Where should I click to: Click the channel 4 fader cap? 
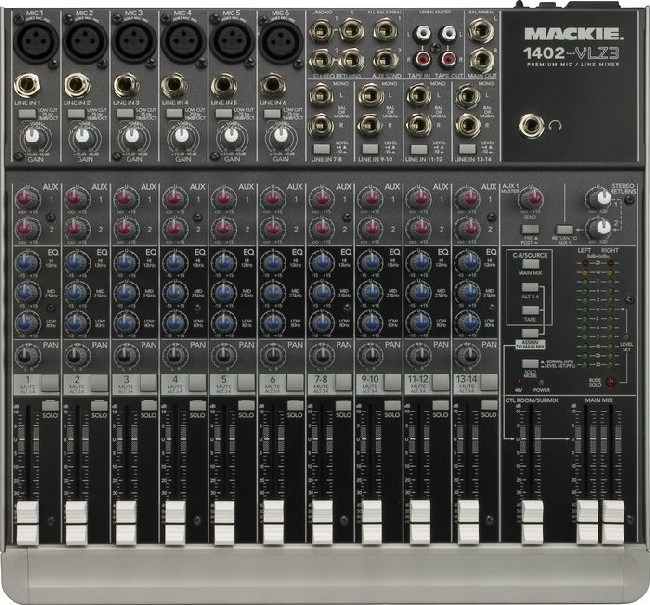point(175,522)
